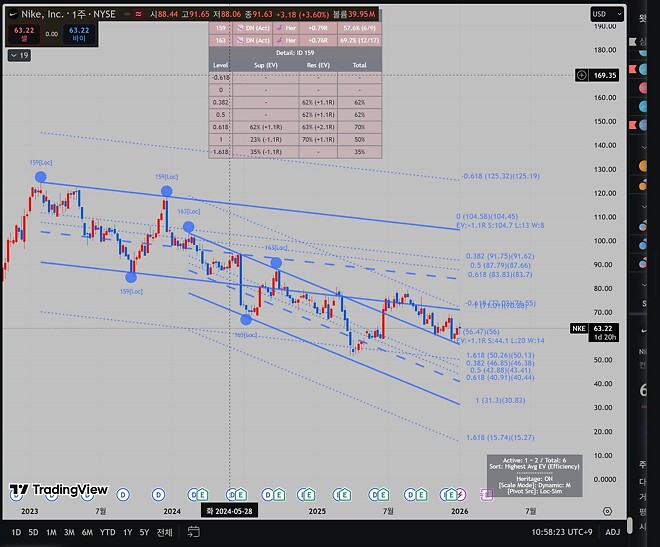Click the 'Detail: ID 159' table header

tap(295, 53)
